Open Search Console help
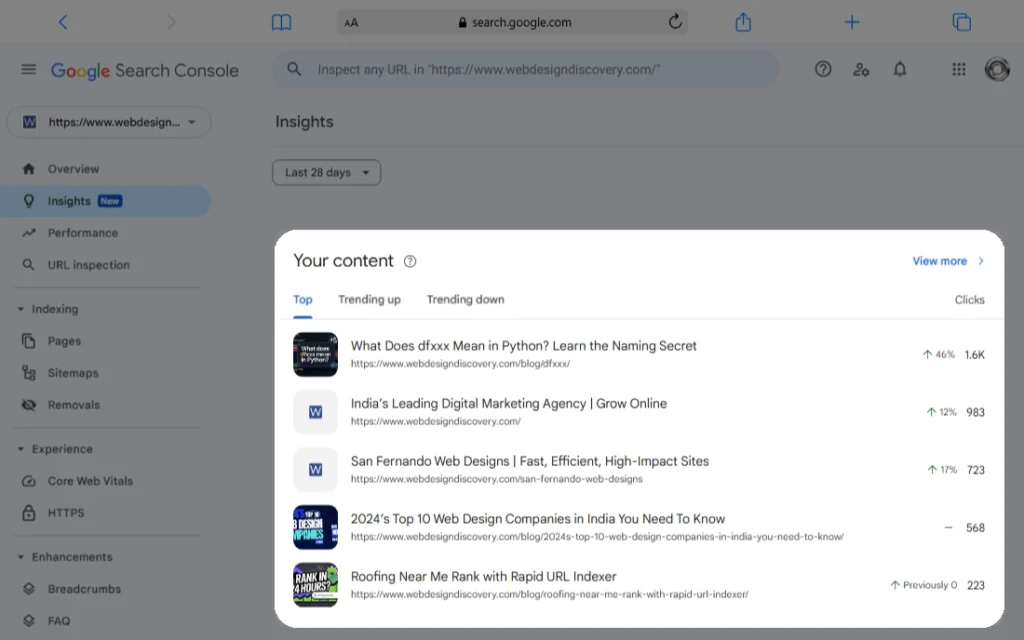The height and width of the screenshot is (640, 1024). (x=823, y=69)
